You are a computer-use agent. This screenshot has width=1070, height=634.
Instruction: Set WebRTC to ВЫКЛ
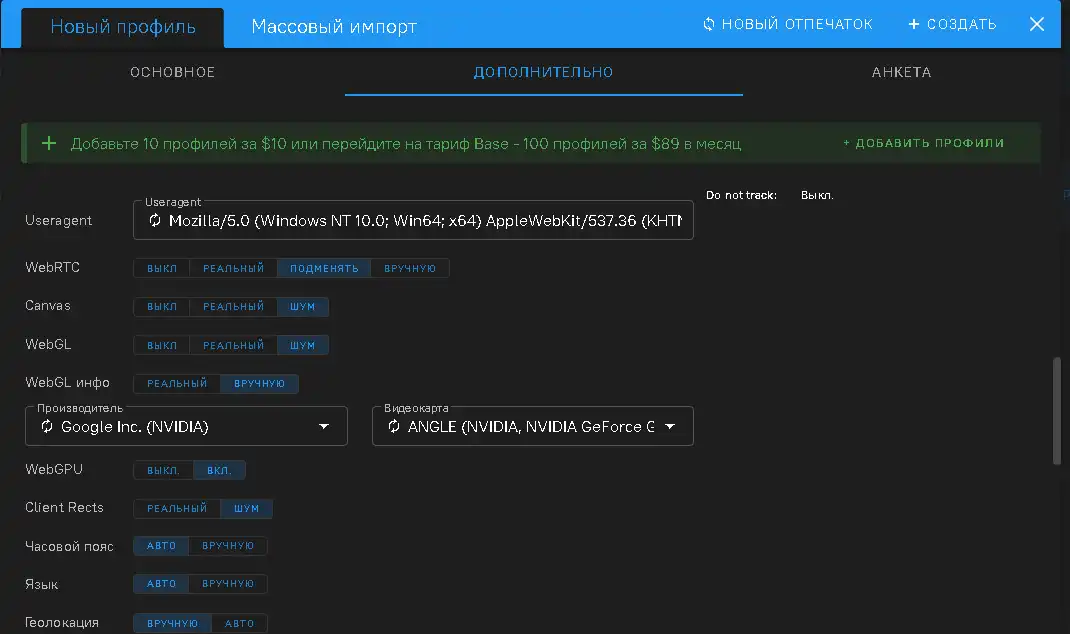tap(162, 268)
